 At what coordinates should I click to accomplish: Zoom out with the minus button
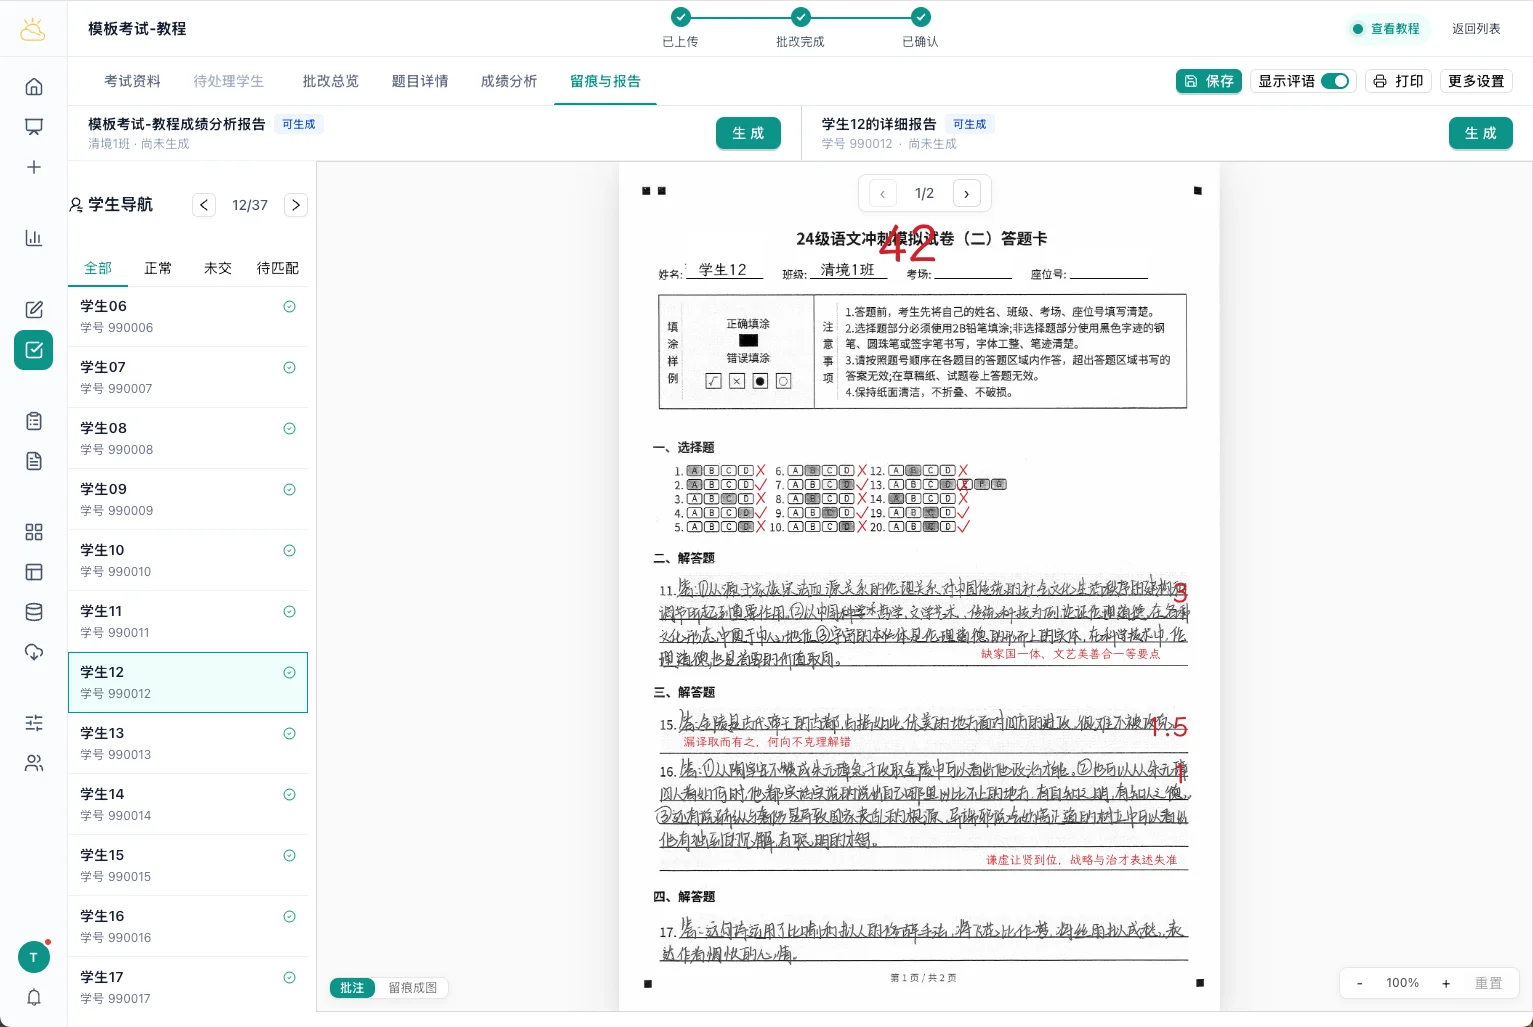click(1360, 983)
